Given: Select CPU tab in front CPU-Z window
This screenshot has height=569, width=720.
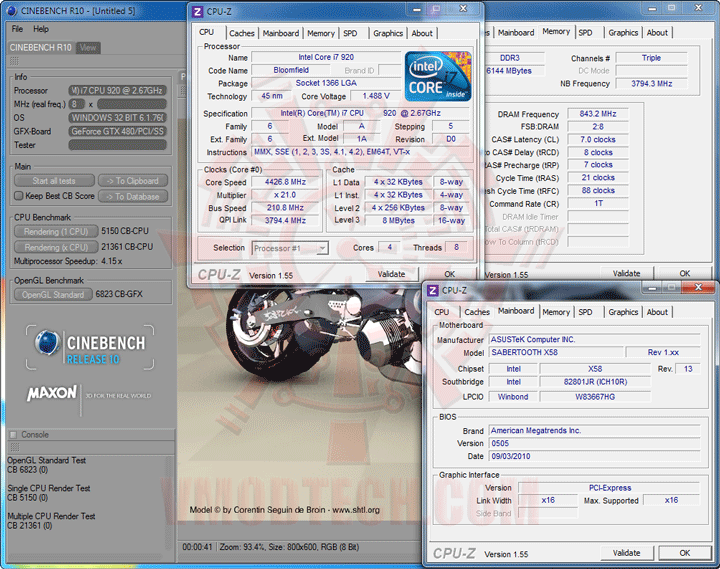Looking at the screenshot, I should click(206, 32).
